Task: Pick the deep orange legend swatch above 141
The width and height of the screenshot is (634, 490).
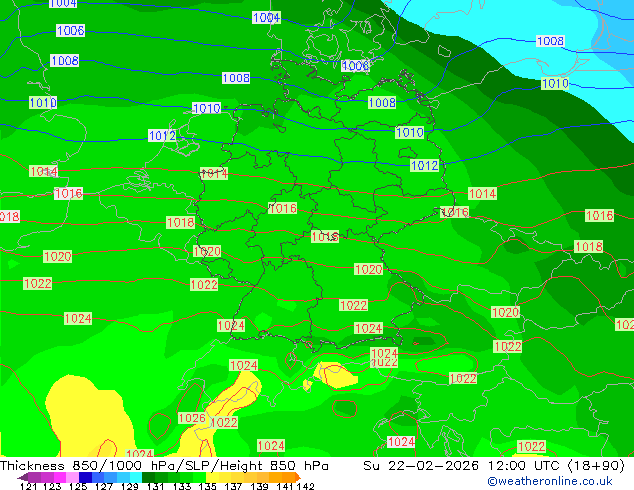Action: (289, 477)
